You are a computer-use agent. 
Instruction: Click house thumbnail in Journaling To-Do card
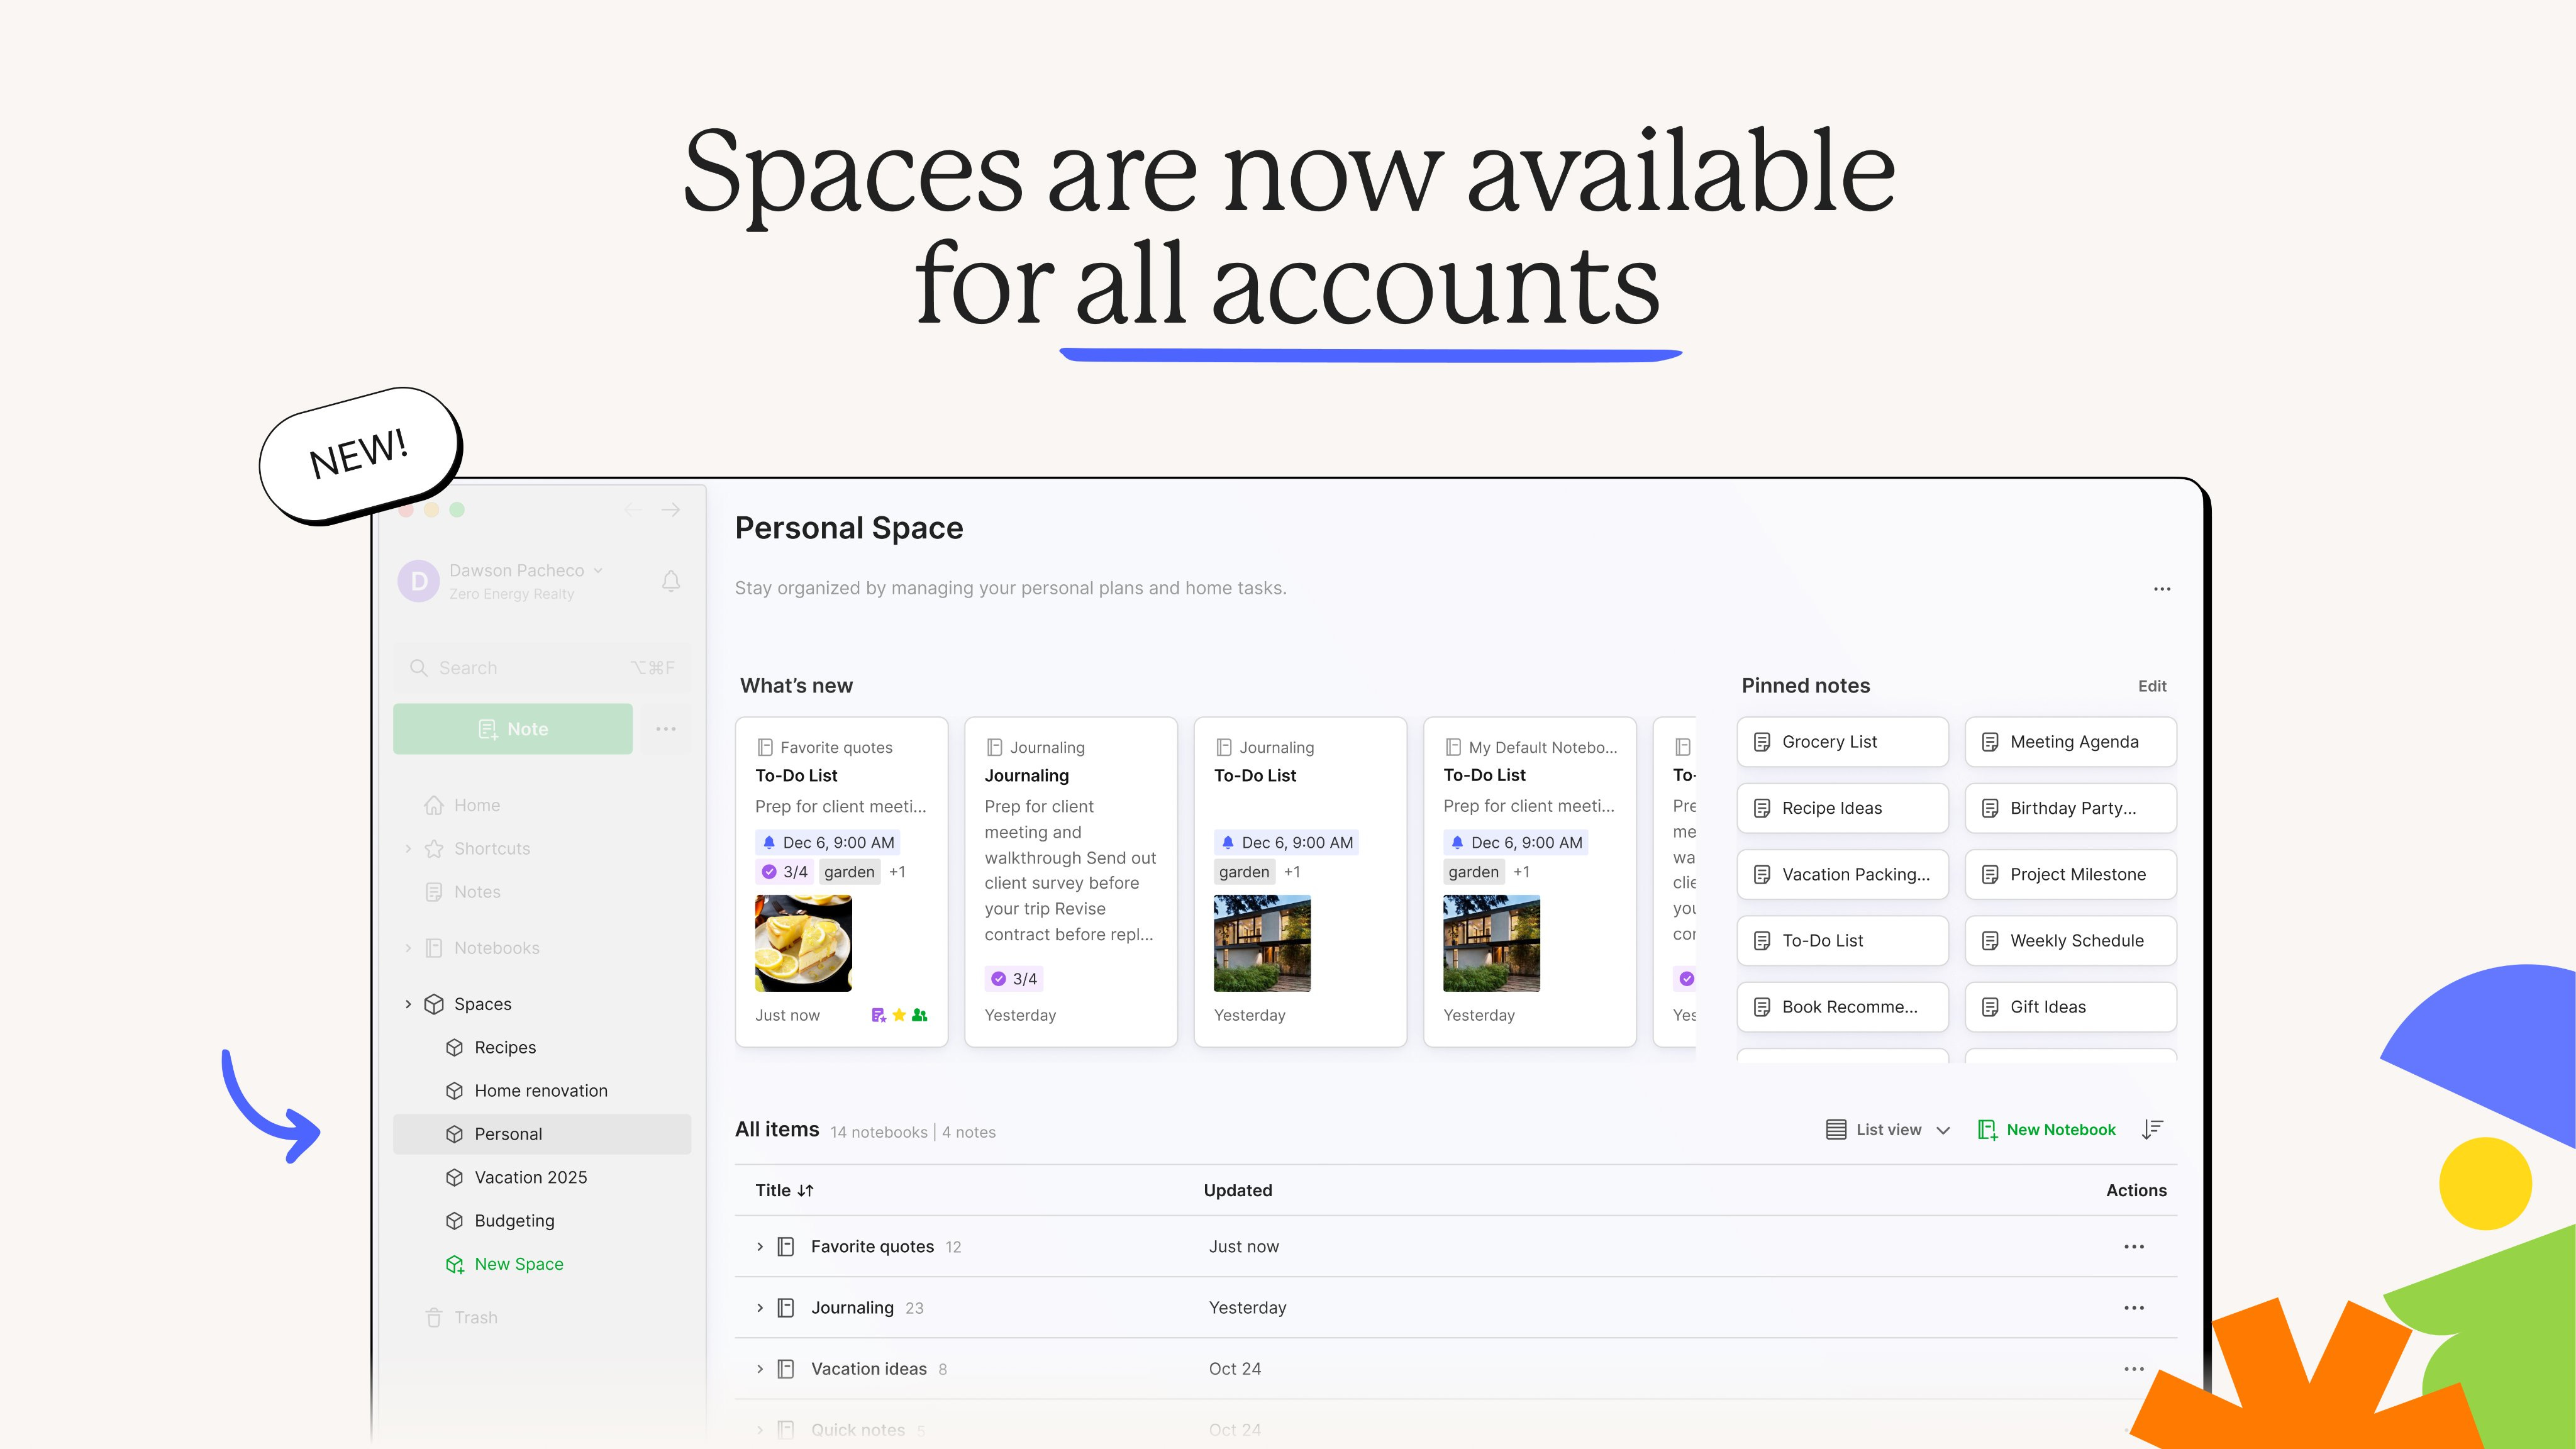tap(1262, 943)
